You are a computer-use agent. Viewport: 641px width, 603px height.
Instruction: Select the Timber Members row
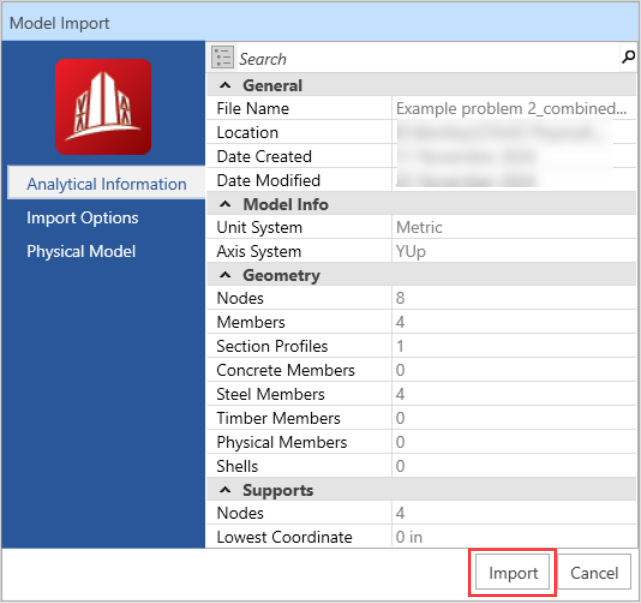coord(421,418)
